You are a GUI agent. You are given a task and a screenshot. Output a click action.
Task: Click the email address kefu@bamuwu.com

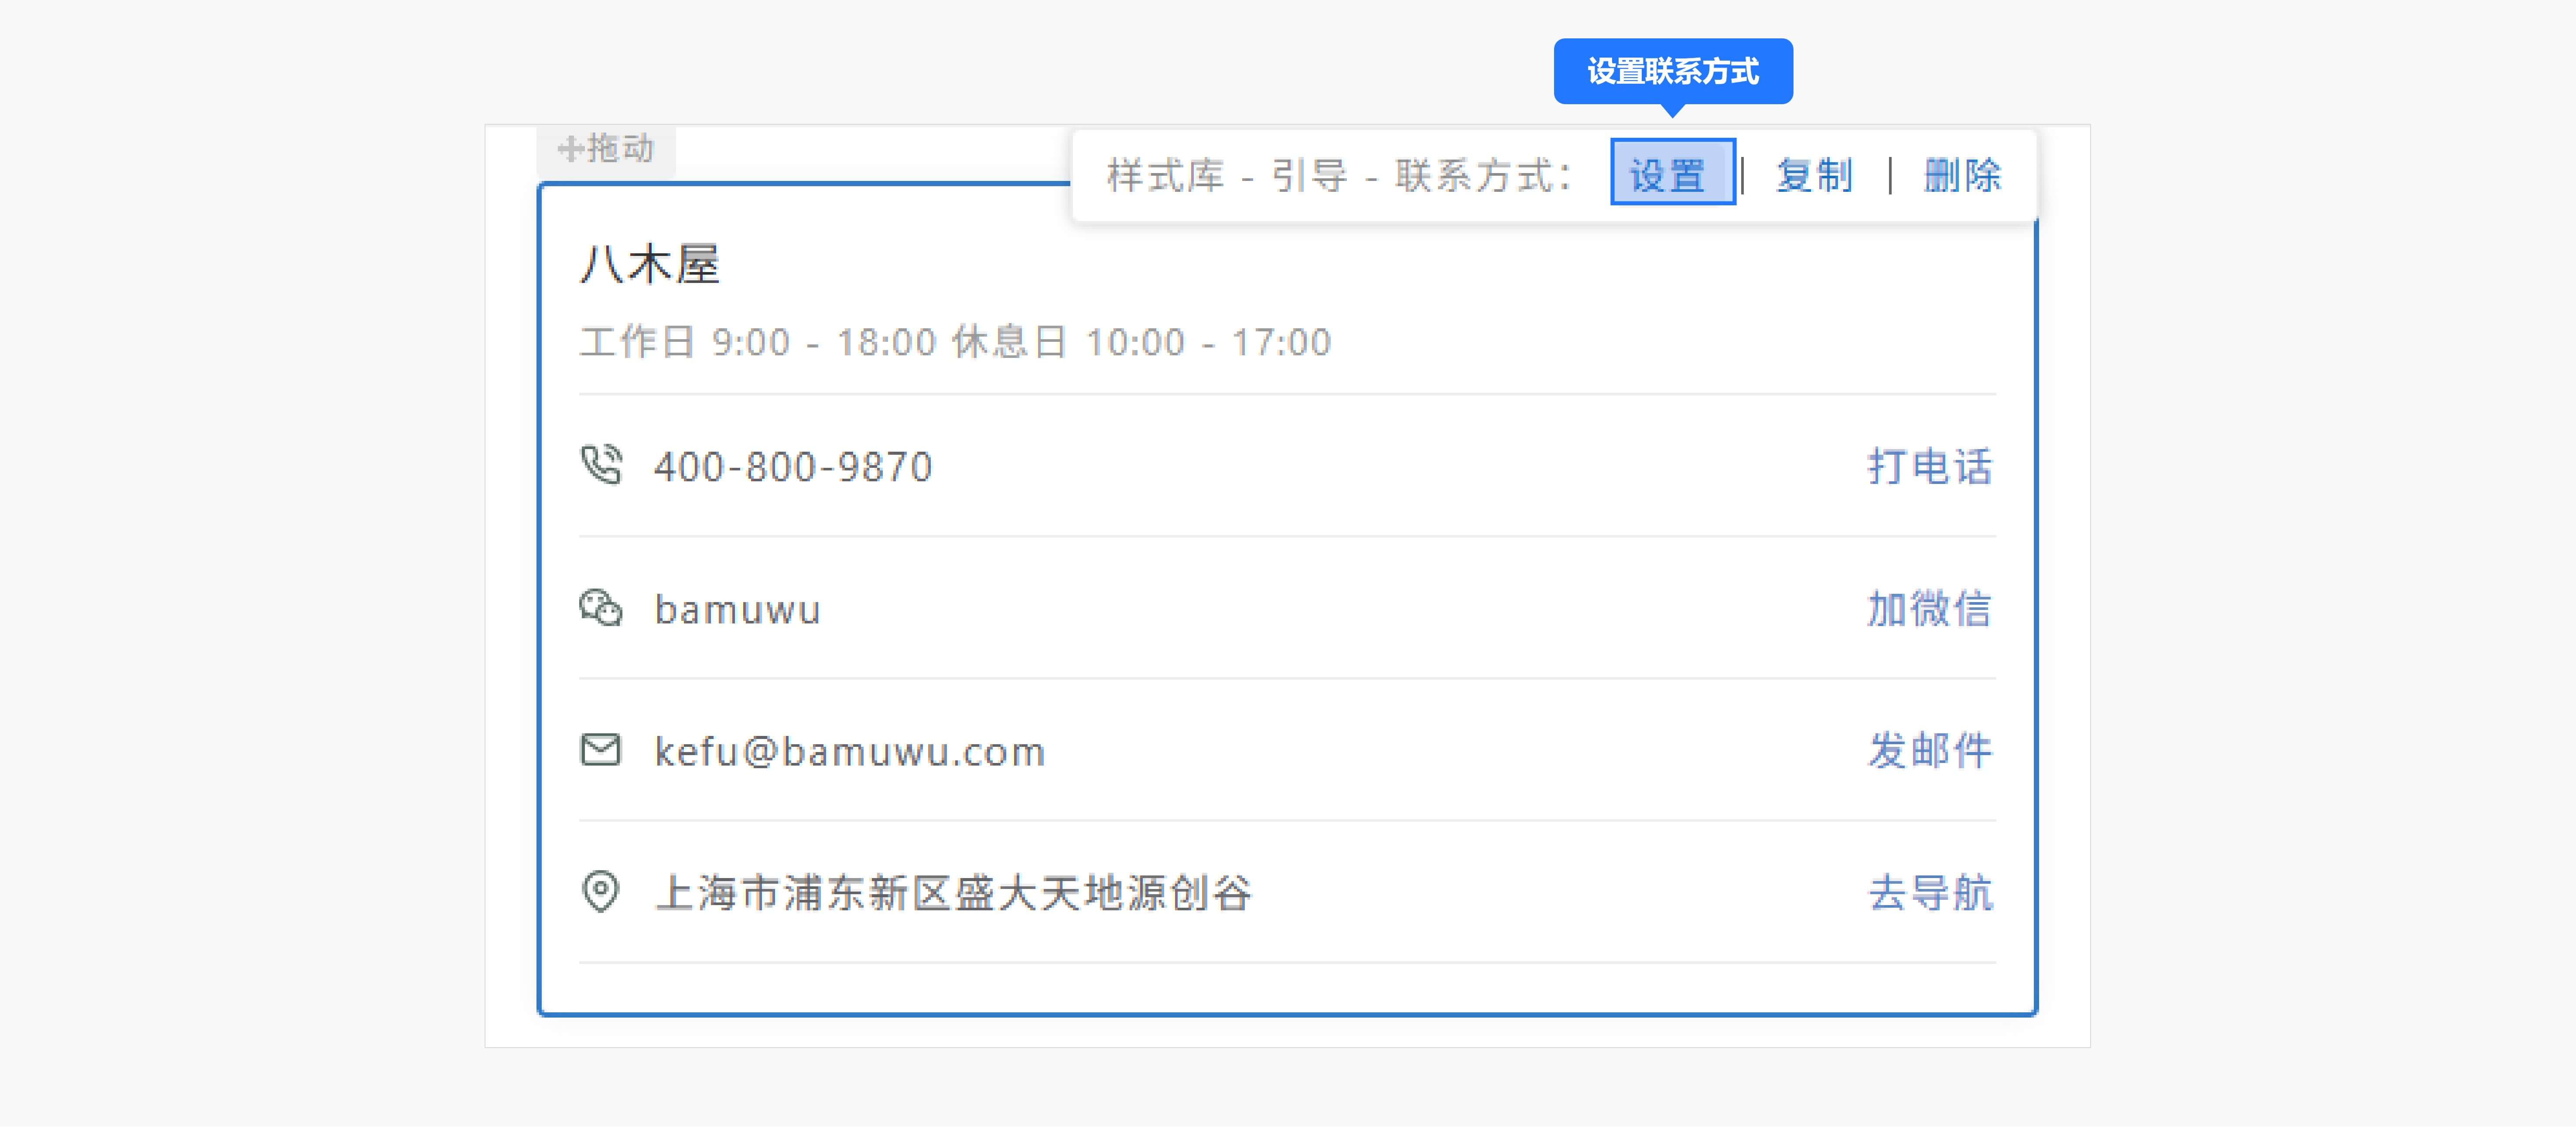(x=850, y=752)
